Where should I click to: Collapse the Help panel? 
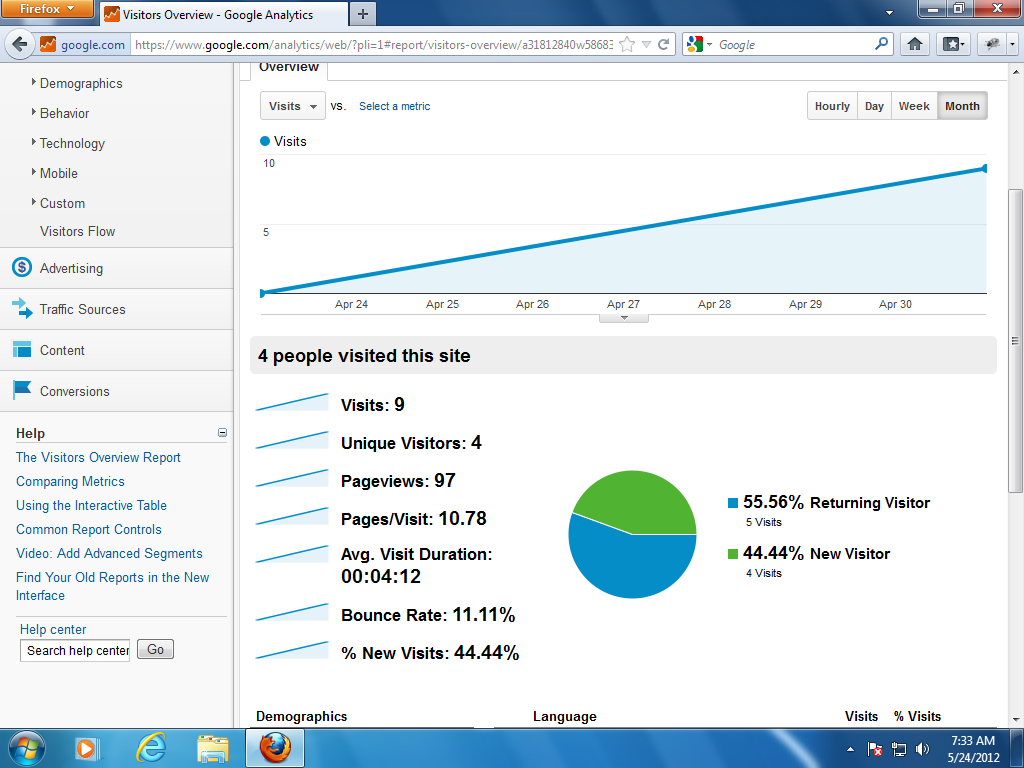tap(222, 433)
